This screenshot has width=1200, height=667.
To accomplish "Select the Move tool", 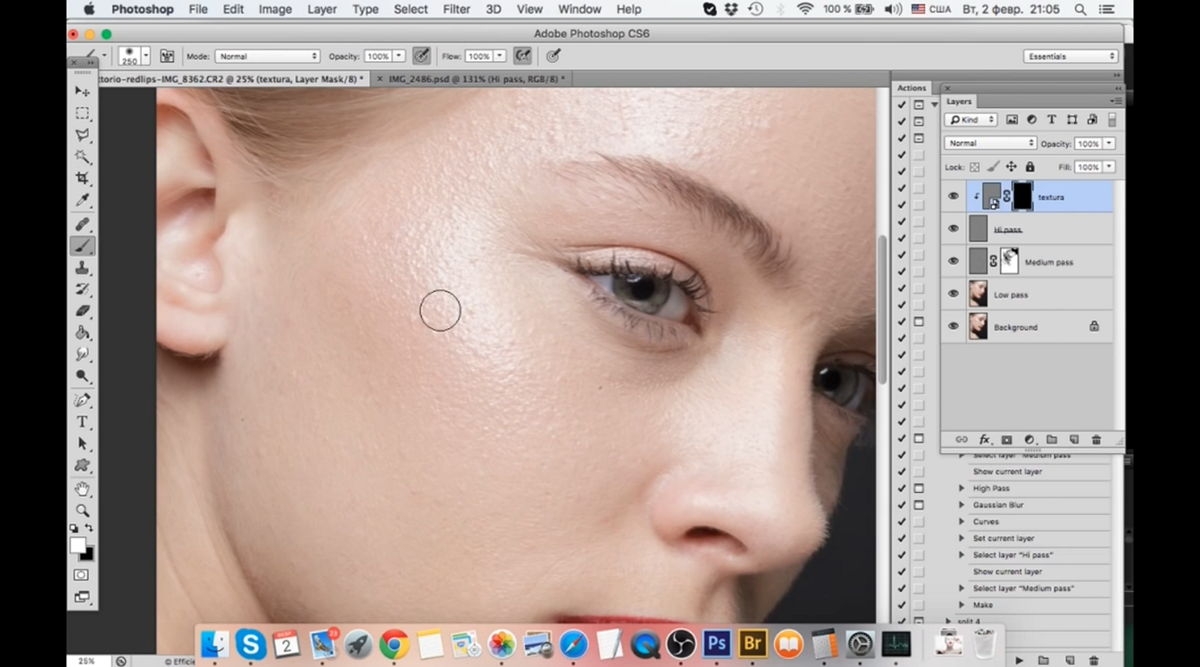I will point(83,91).
